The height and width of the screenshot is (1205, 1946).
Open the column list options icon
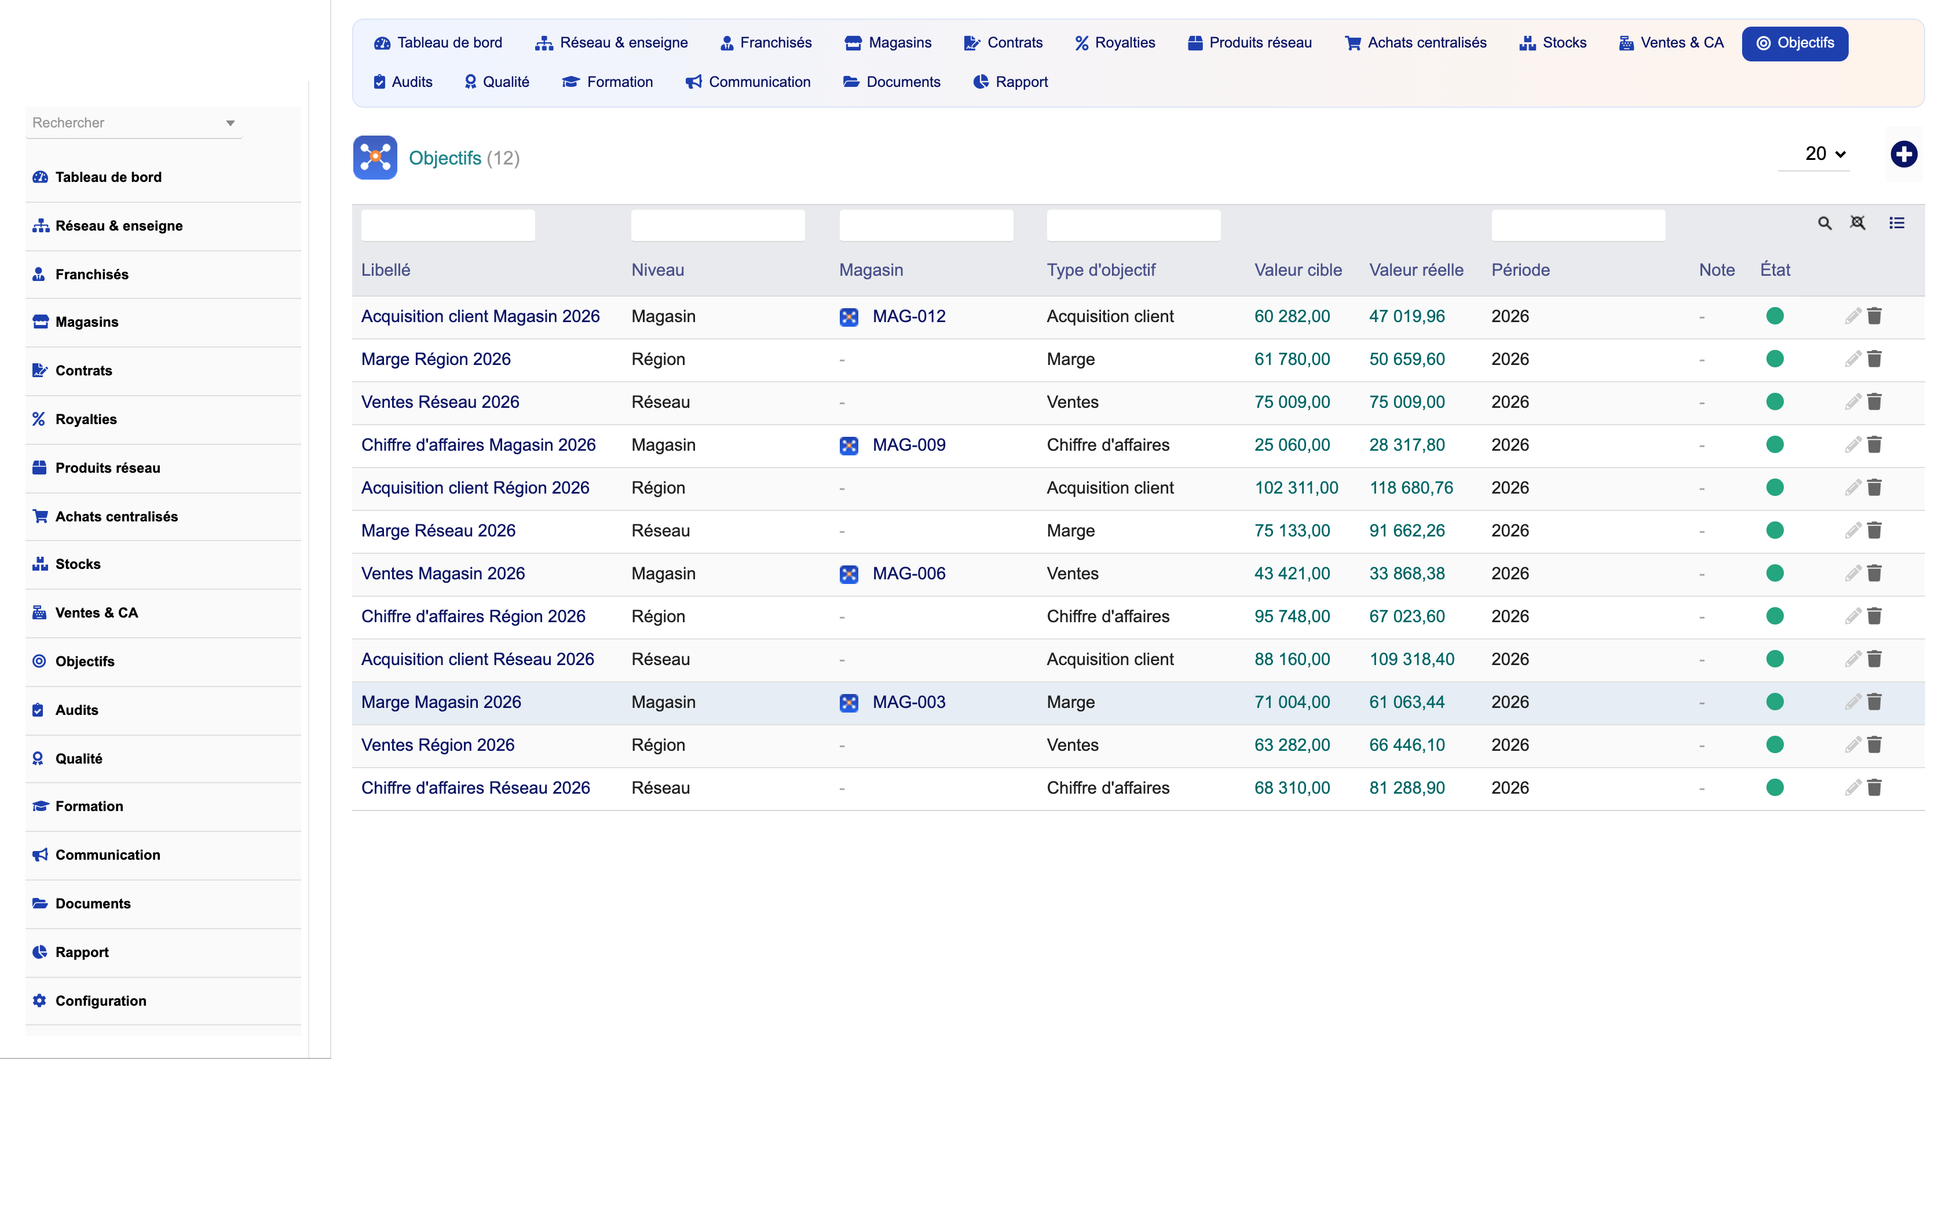1896,223
